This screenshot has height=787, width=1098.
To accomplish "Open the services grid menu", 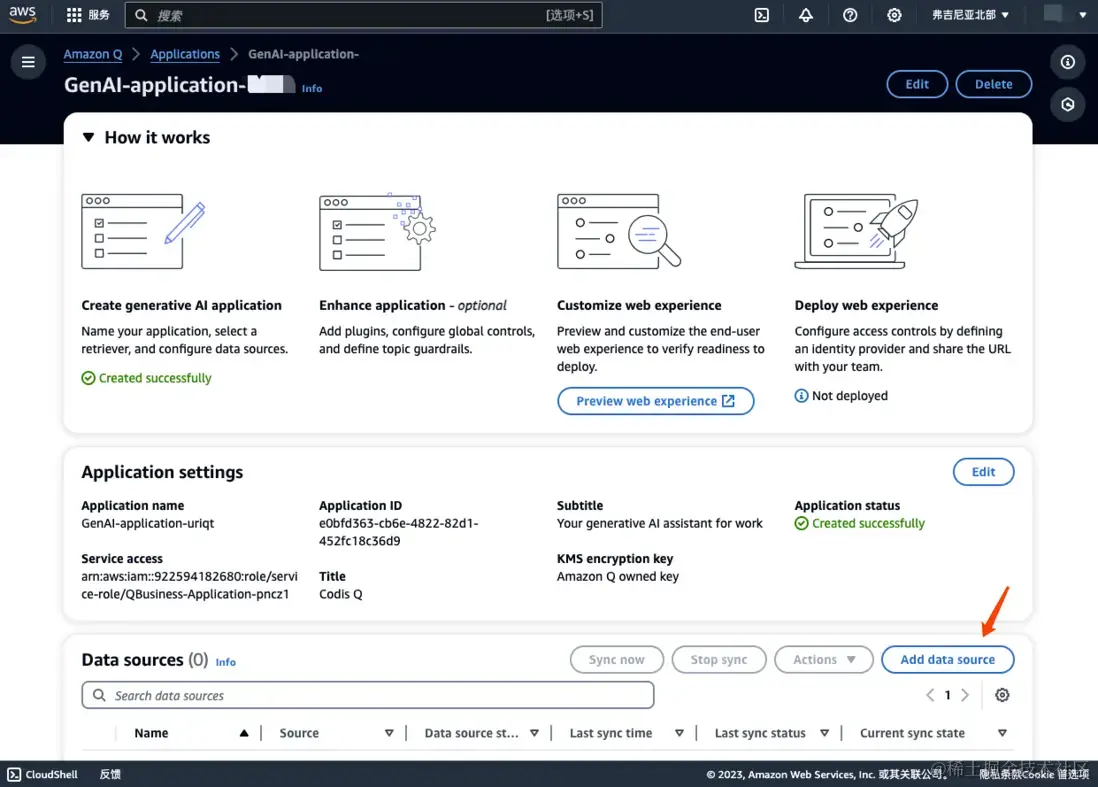I will click(x=74, y=15).
